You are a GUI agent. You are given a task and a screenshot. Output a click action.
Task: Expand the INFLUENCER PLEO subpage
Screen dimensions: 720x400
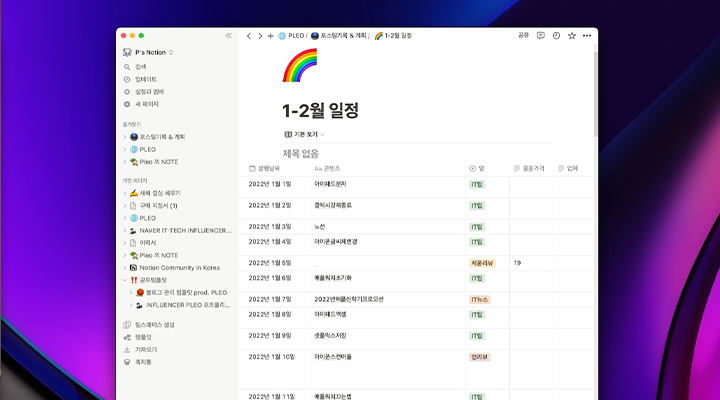click(x=131, y=305)
